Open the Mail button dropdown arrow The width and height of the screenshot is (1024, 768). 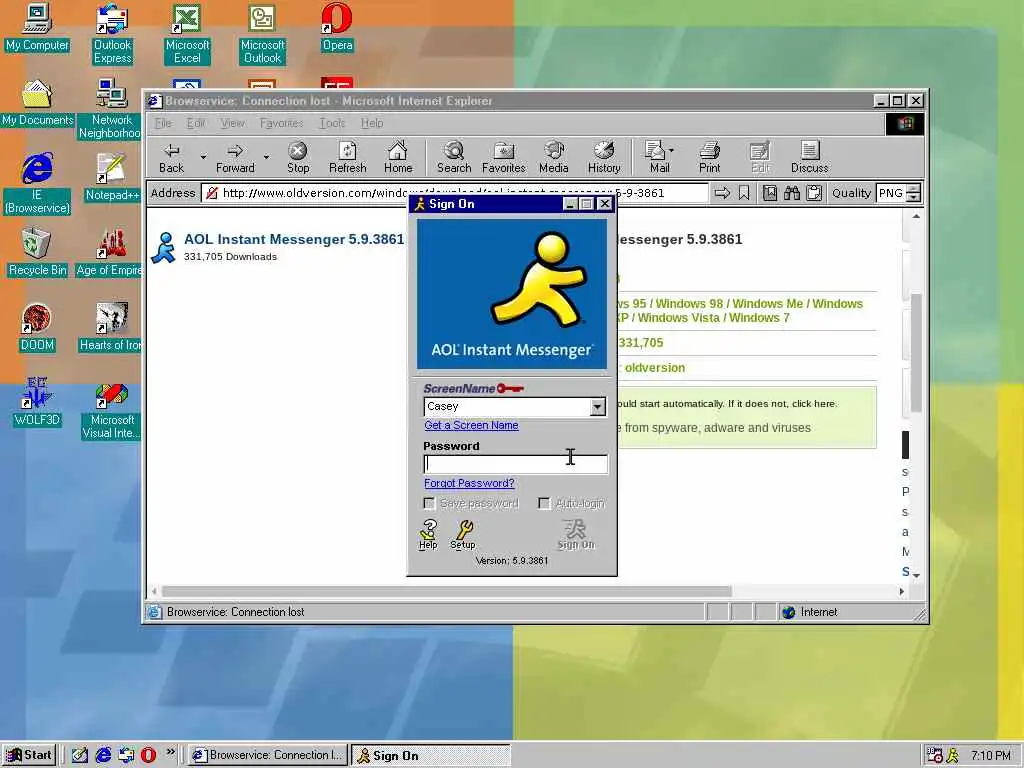[671, 151]
